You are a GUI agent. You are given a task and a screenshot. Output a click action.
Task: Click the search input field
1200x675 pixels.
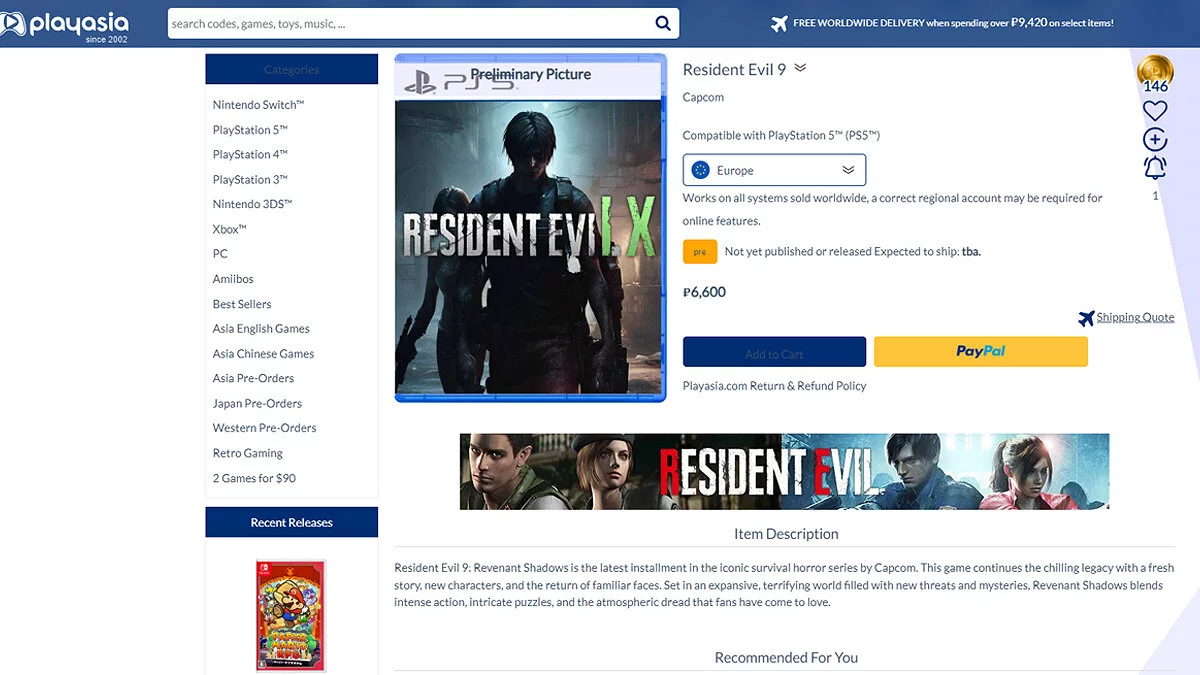point(410,23)
